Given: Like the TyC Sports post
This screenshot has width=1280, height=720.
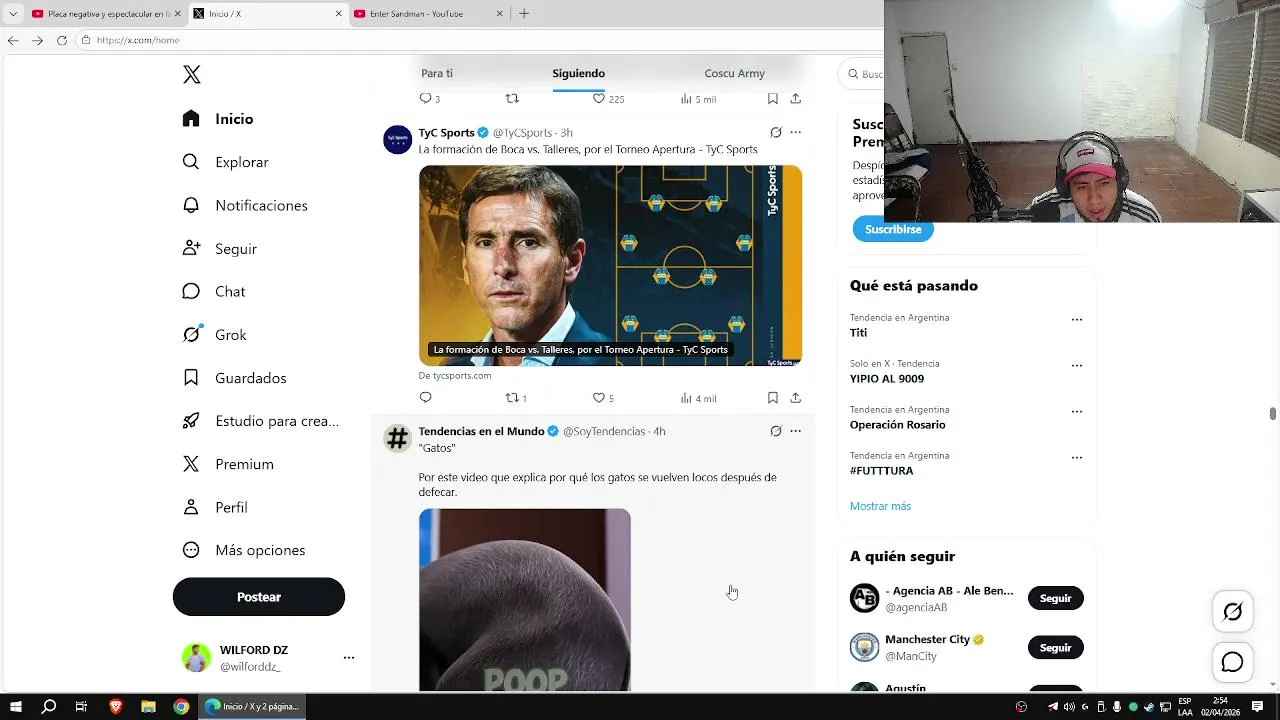Looking at the screenshot, I should click(603, 398).
